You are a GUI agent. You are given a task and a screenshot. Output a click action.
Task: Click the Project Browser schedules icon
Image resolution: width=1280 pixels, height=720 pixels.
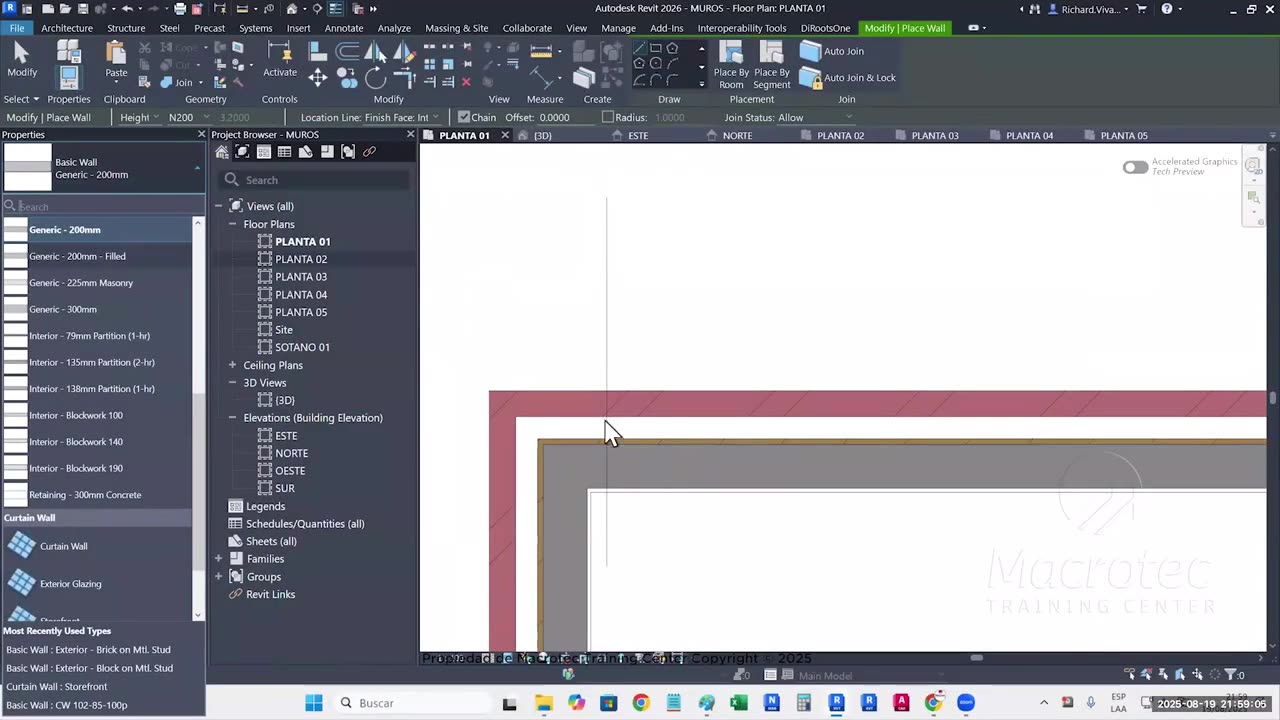(285, 152)
